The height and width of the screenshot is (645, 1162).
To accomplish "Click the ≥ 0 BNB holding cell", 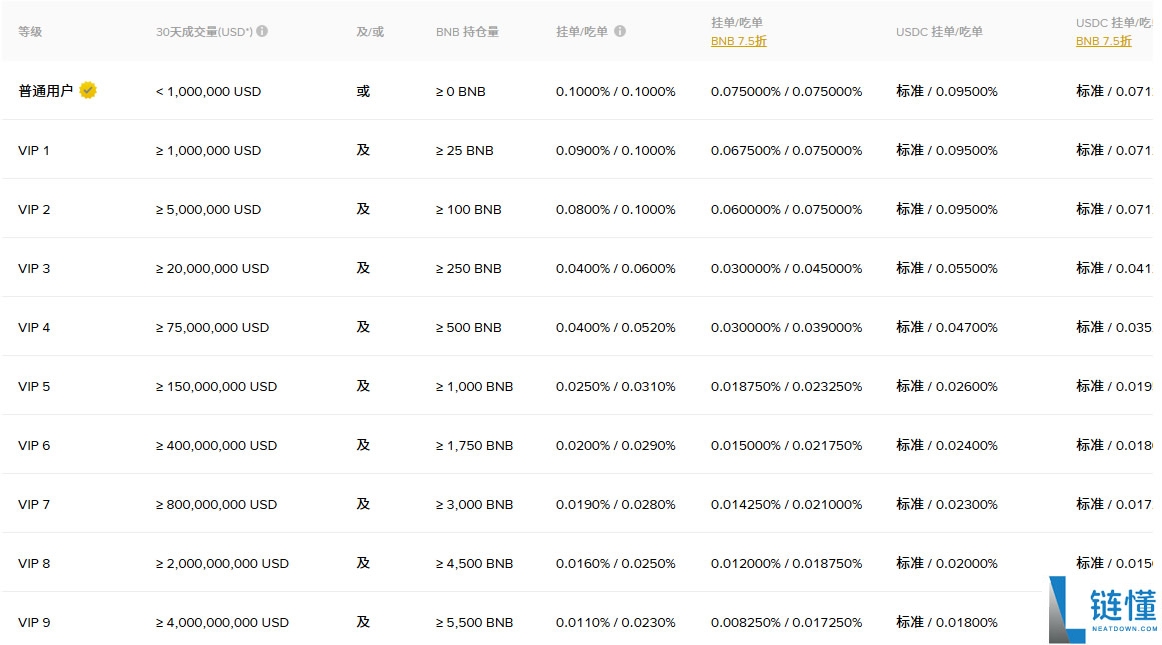I will pos(461,92).
